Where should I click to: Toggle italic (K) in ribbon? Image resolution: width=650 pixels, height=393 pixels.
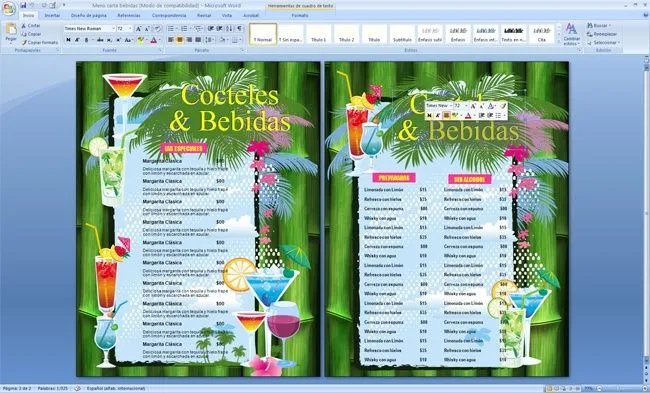pyautogui.click(x=77, y=40)
